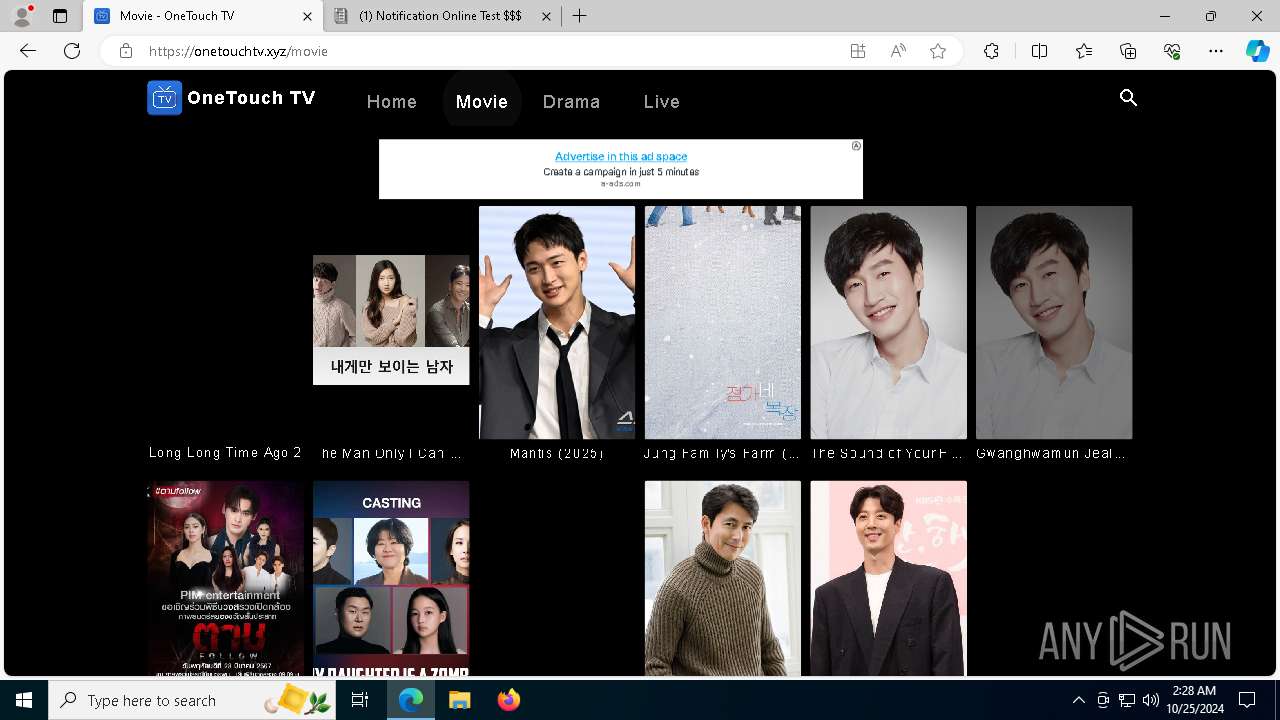Open the Windows notification center

point(1247,700)
